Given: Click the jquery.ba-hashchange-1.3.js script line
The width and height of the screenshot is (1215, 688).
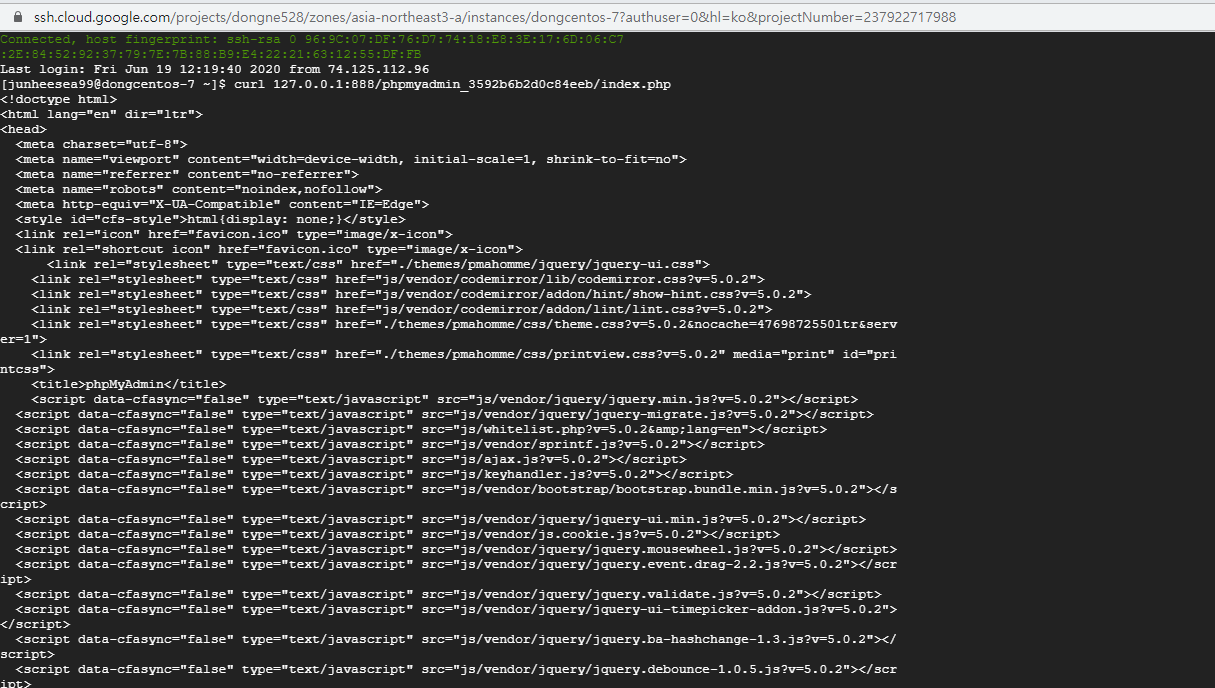Looking at the screenshot, I should coord(449,647).
